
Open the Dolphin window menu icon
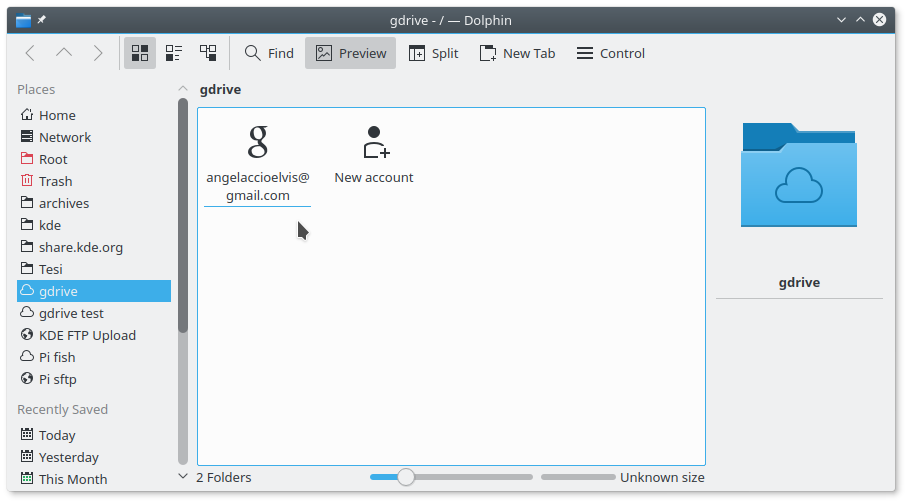pyautogui.click(x=23, y=20)
